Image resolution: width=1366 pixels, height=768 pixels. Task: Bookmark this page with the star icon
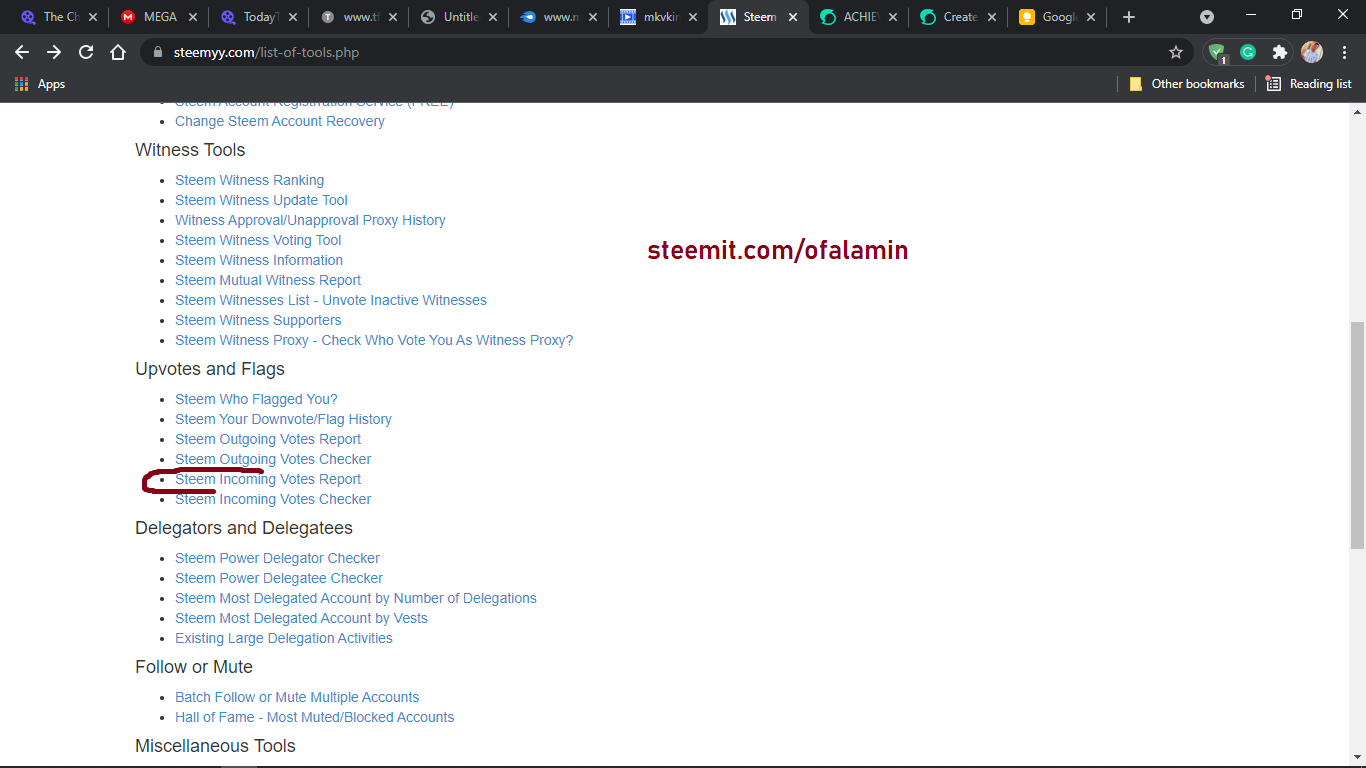click(1176, 52)
